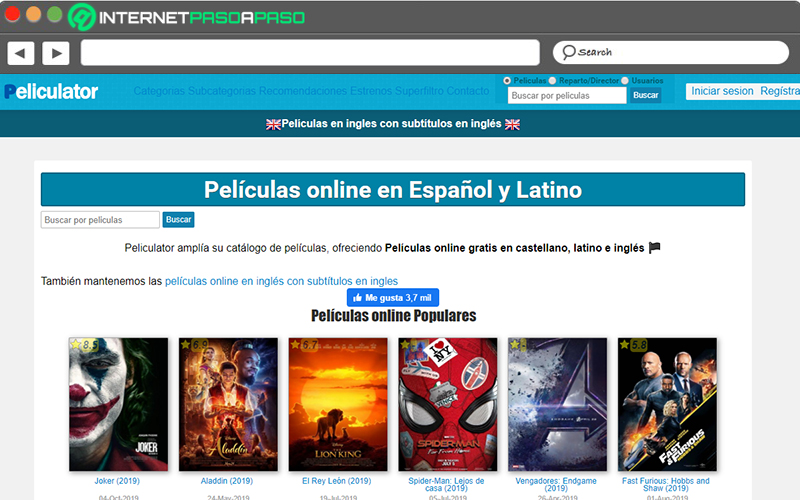Click the magnifier icon in Search box
Image resolution: width=800 pixels, height=500 pixels.
click(568, 52)
